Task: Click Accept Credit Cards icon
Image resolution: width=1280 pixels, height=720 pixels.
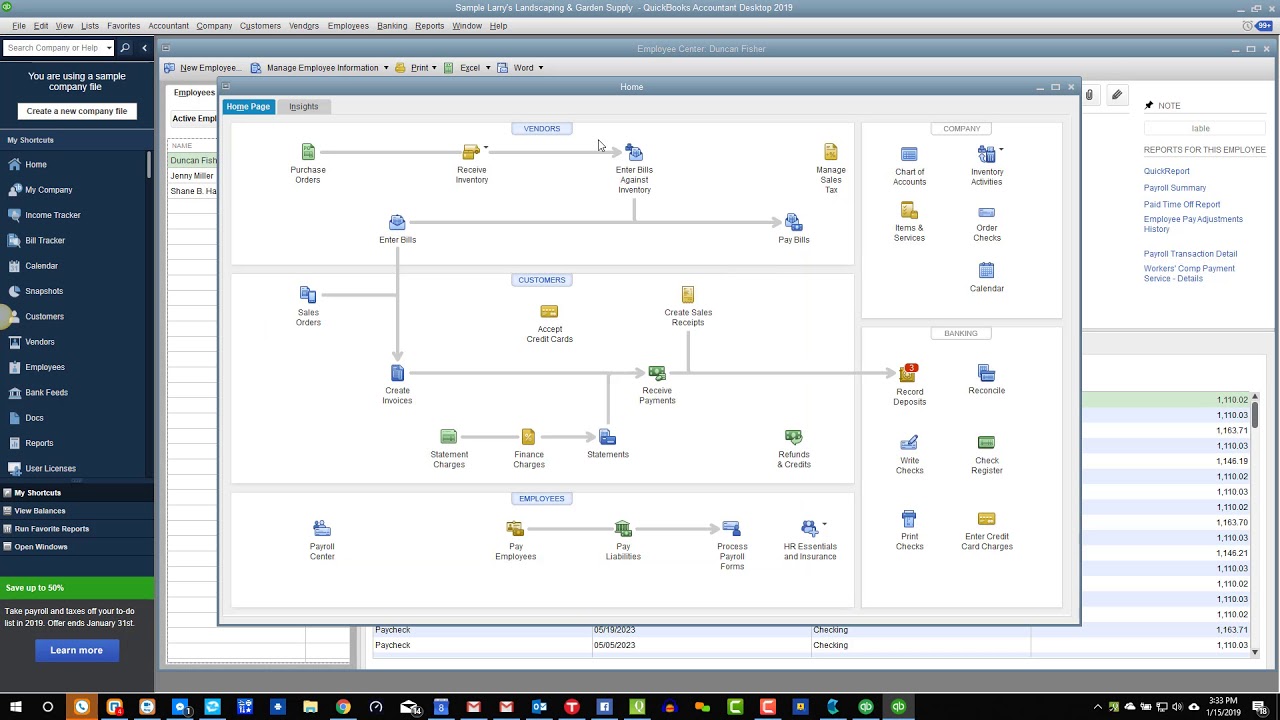Action: click(x=549, y=312)
